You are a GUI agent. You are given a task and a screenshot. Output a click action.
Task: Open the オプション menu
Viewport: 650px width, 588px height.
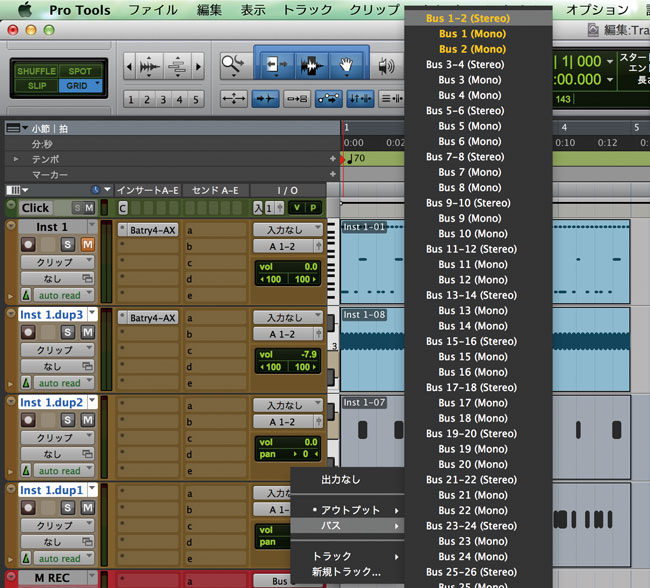(x=597, y=10)
